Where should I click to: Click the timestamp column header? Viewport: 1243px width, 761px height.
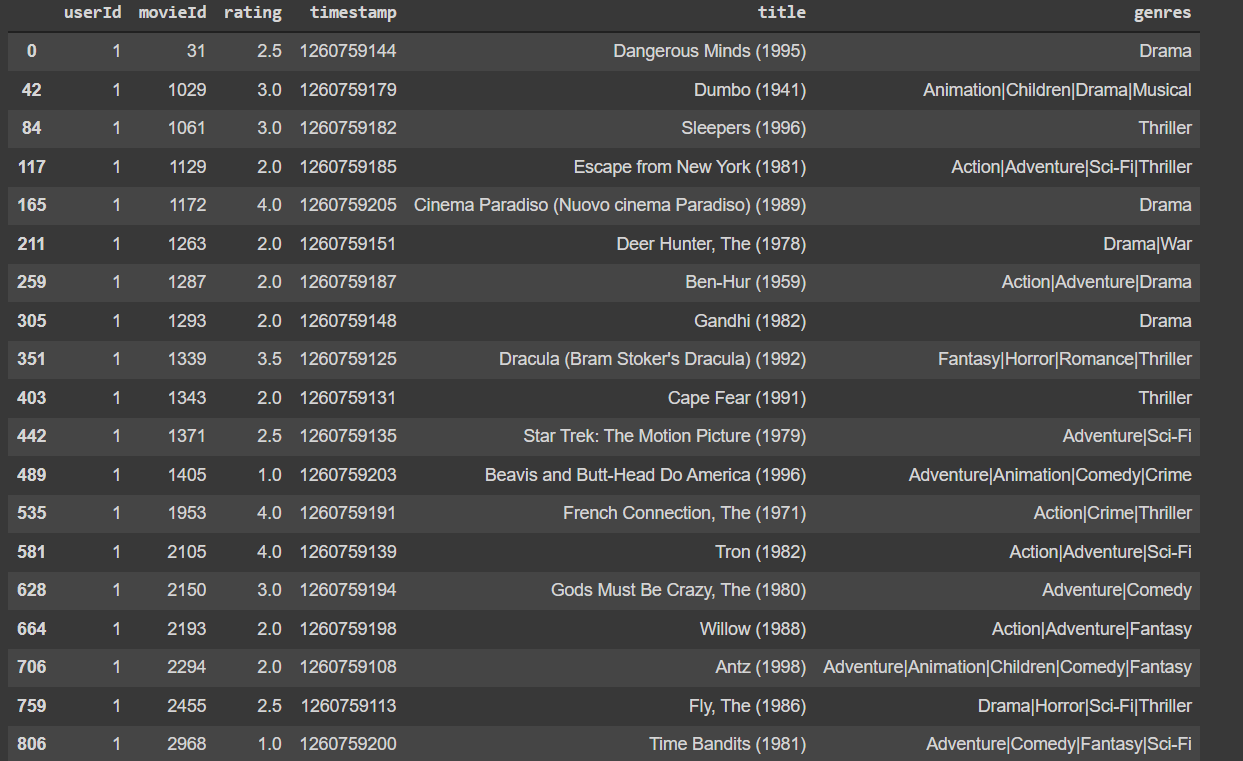click(x=353, y=13)
